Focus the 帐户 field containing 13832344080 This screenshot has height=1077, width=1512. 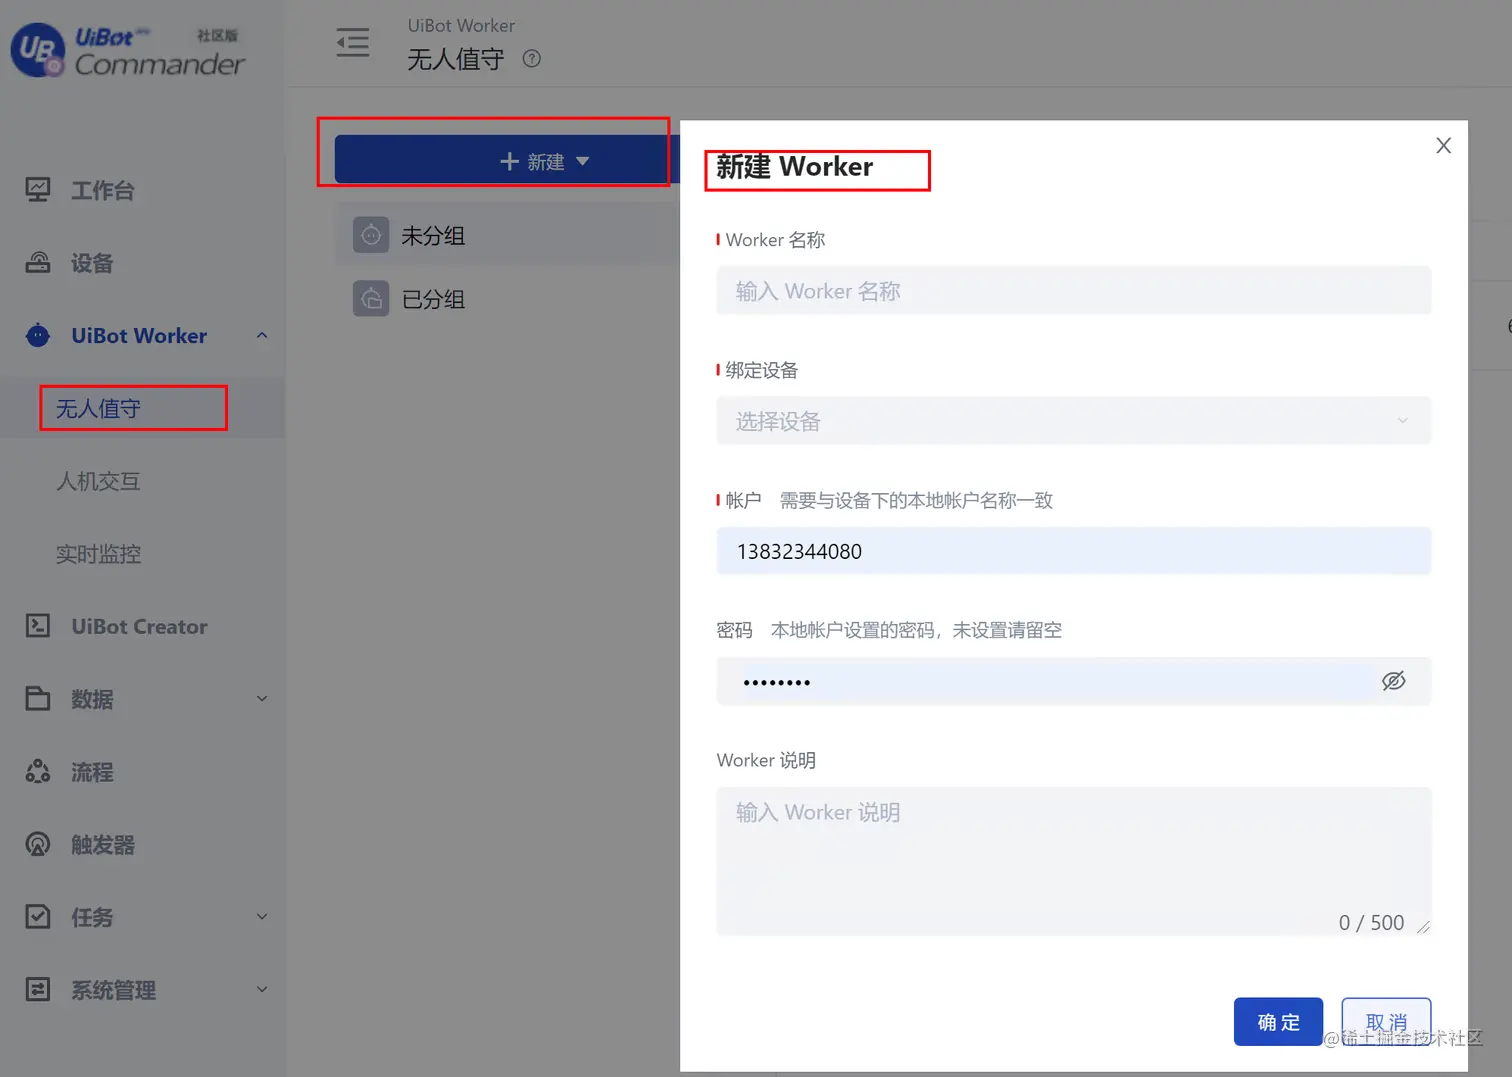coord(1074,551)
